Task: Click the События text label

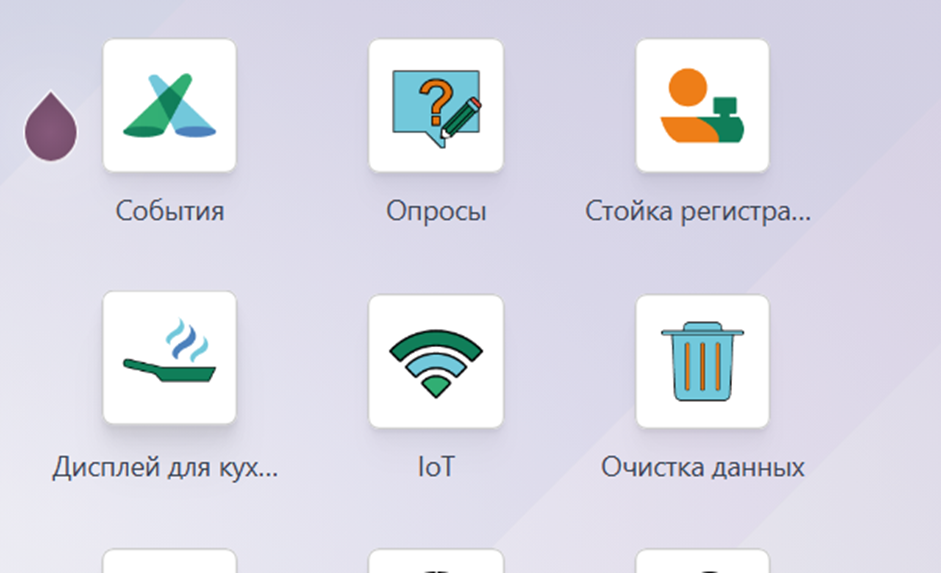Action: [x=170, y=211]
